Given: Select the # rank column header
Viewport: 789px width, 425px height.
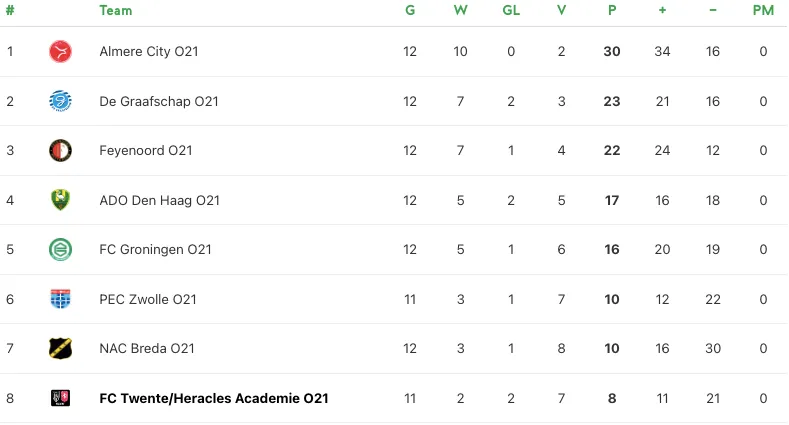Looking at the screenshot, I should 10,11.
